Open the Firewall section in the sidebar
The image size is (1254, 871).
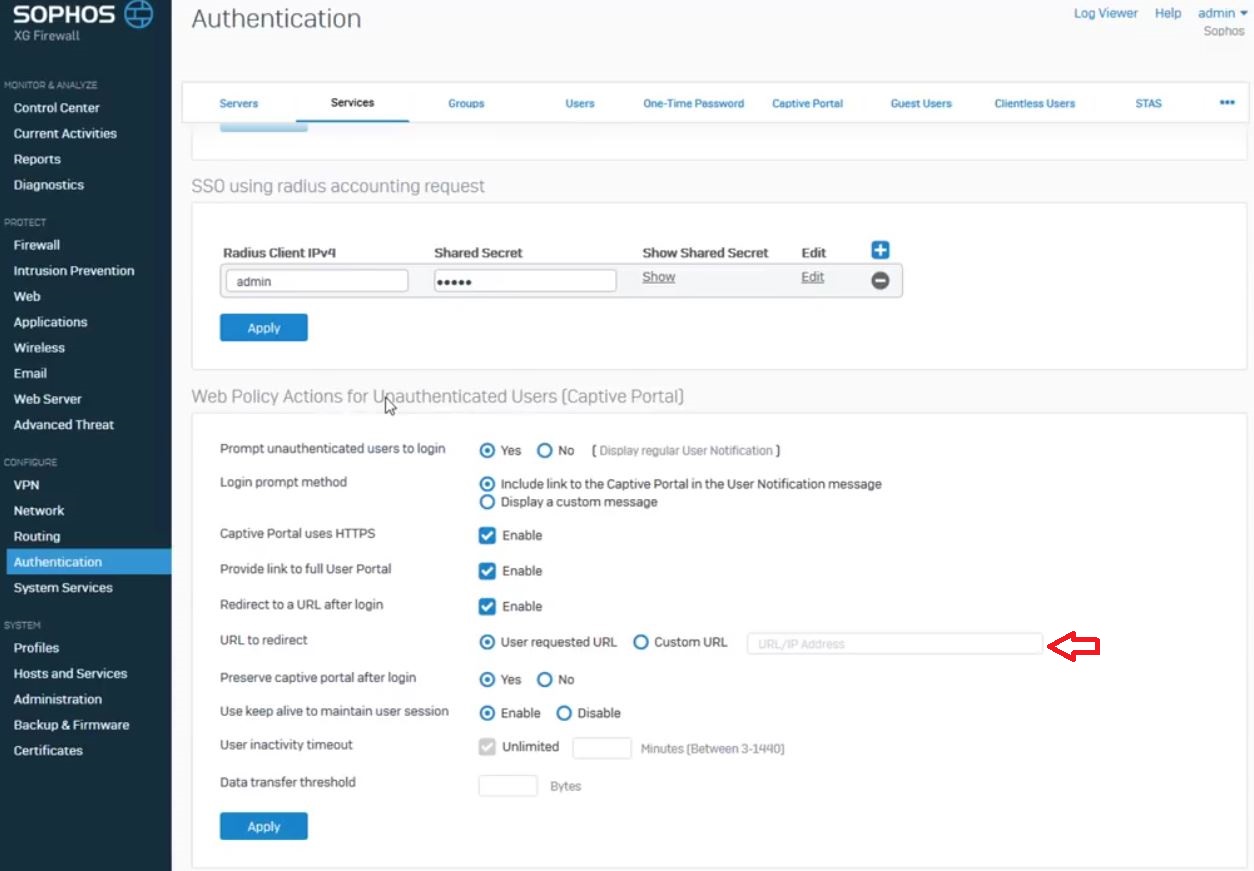pos(36,245)
